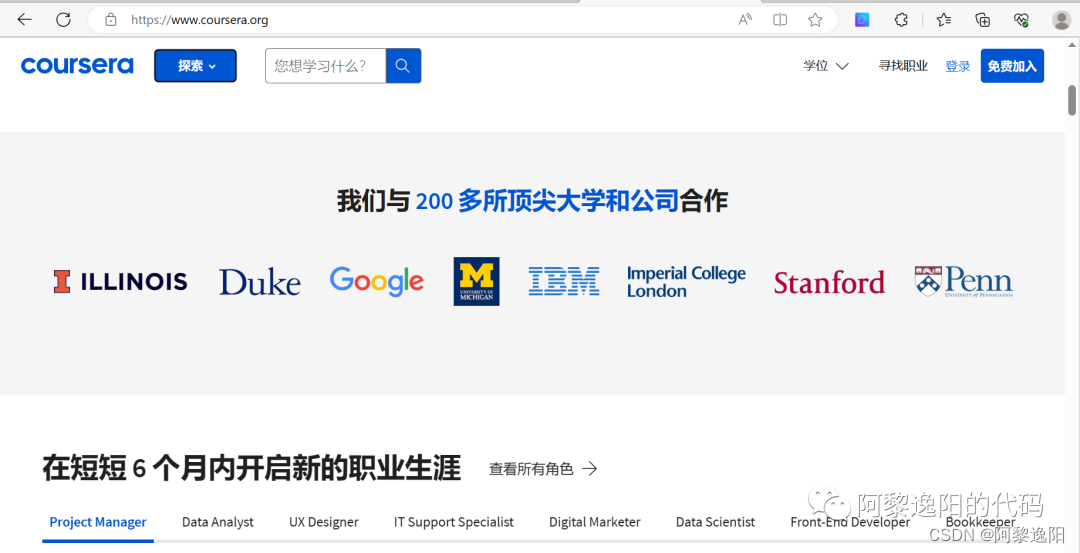Click the Google logo
The image size is (1080, 553).
377,281
